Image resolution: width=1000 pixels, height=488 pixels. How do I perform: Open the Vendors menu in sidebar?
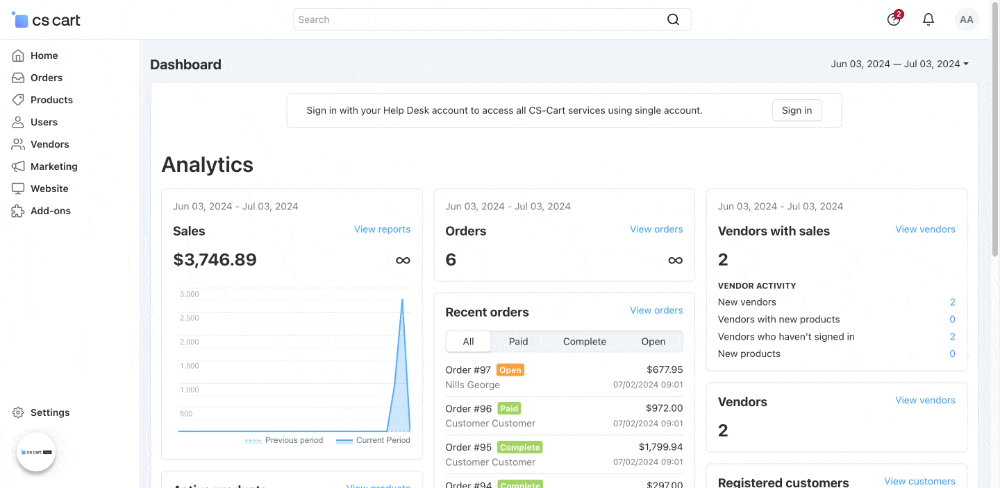tap(49, 144)
